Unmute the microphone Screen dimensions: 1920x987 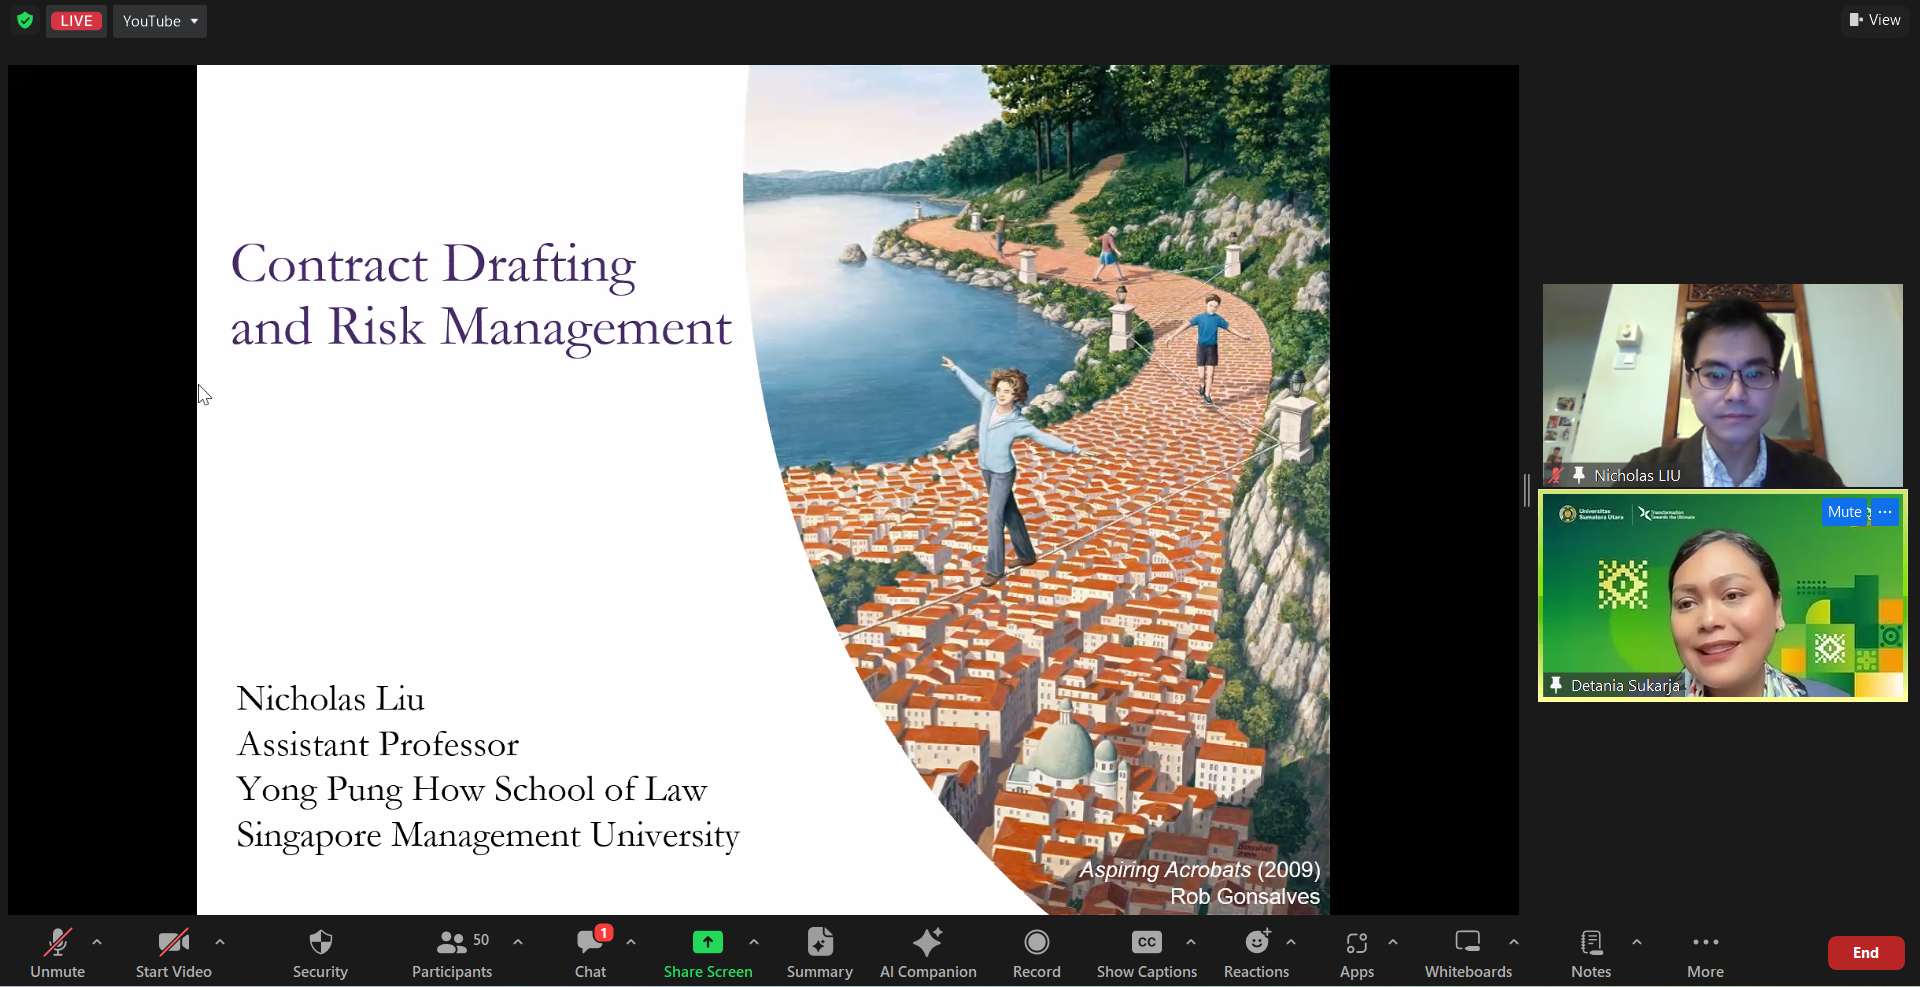(x=57, y=953)
